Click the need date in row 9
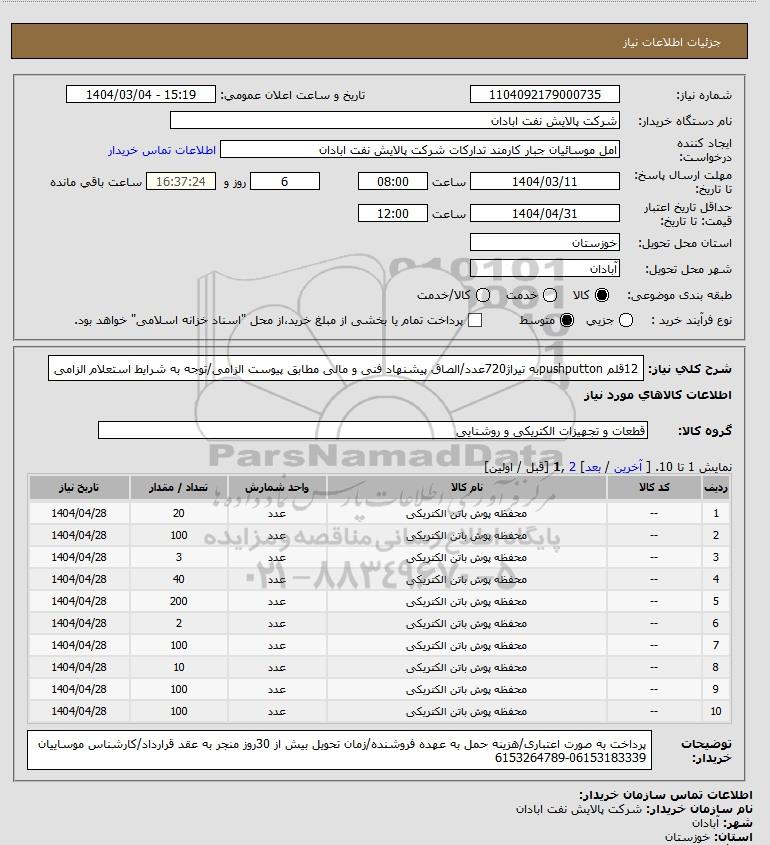Viewport: 770px width, 845px height. pyautogui.click(x=79, y=689)
